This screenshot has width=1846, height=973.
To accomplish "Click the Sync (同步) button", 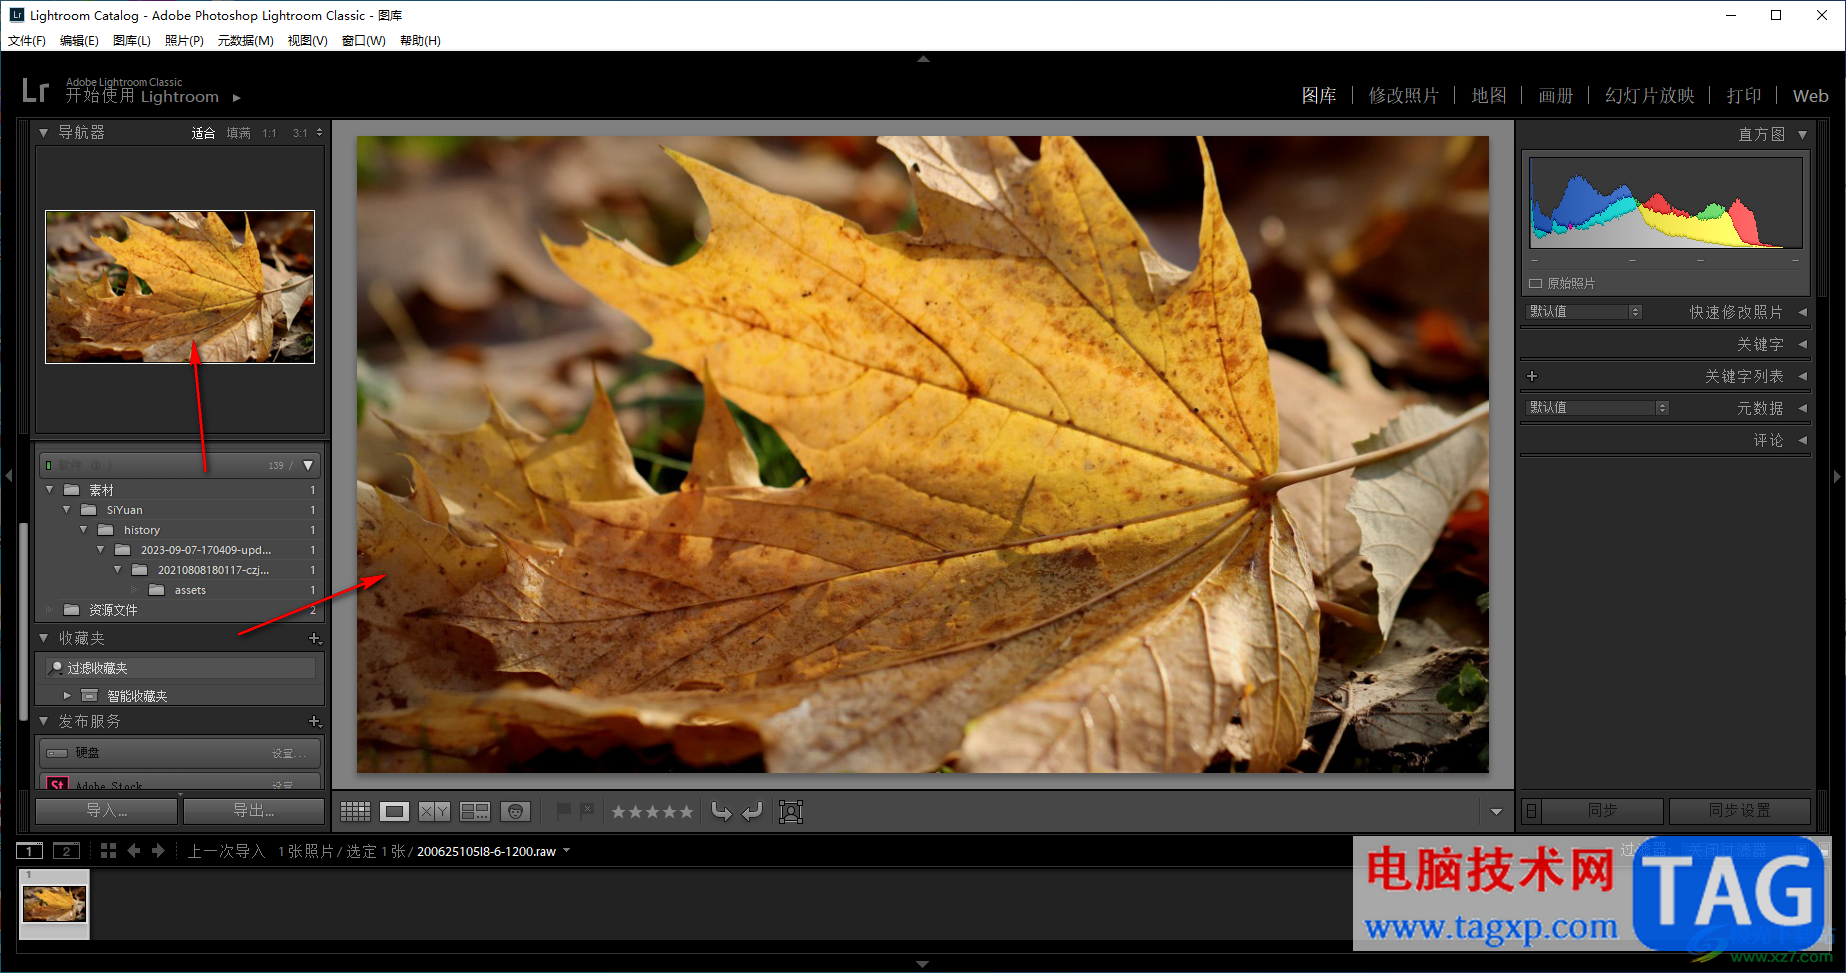I will click(1603, 810).
